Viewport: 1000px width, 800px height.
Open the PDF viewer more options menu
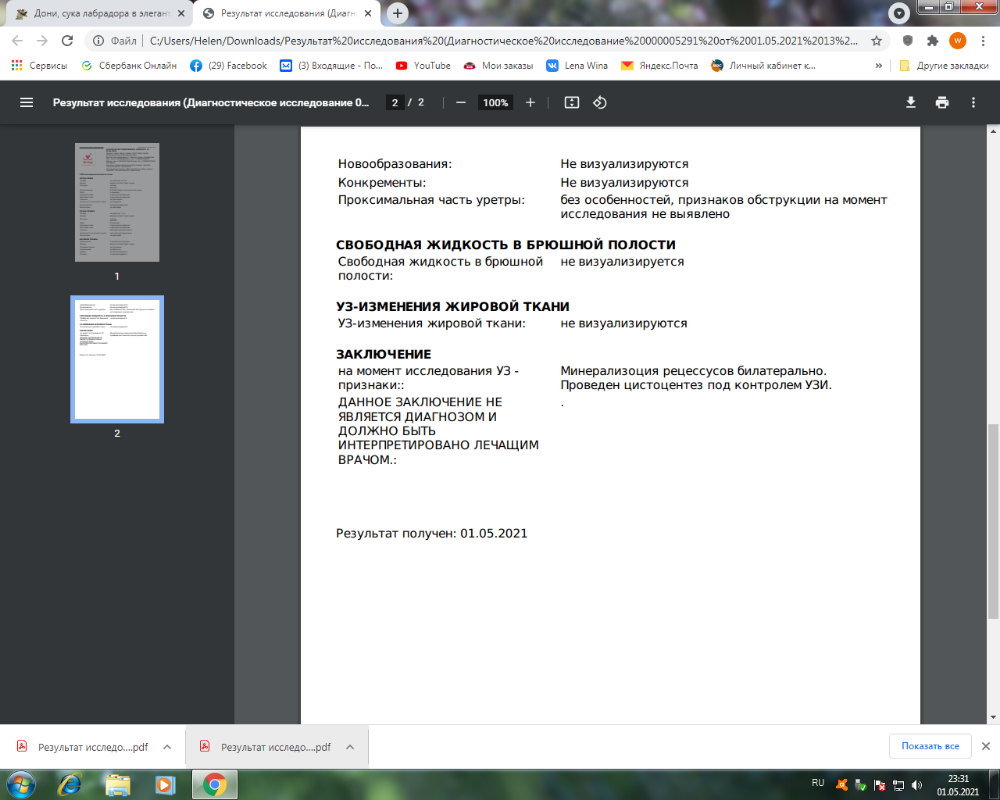pos(971,102)
